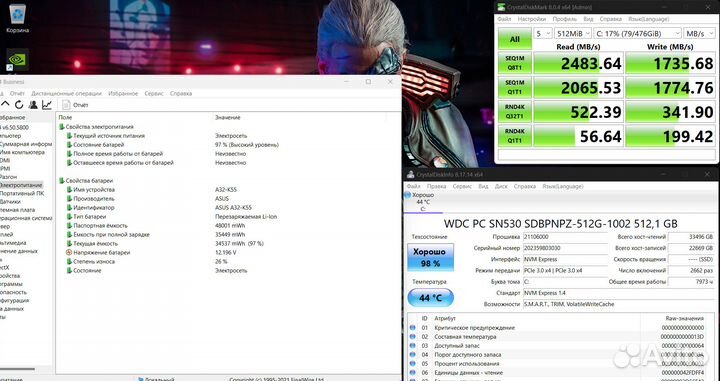Select Имя компьютера in AIDA64 sidebar tree
This screenshot has width=720, height=381.
22,152
